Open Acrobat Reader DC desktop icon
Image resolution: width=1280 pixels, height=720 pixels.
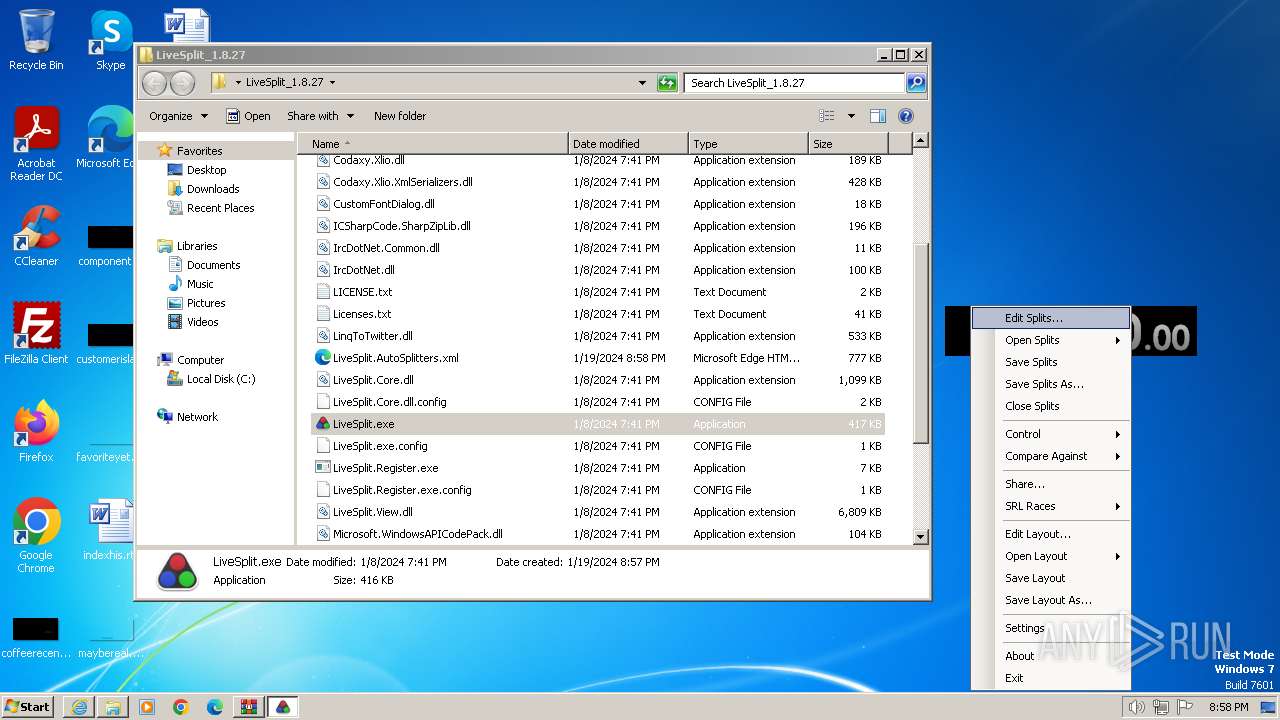click(x=36, y=144)
